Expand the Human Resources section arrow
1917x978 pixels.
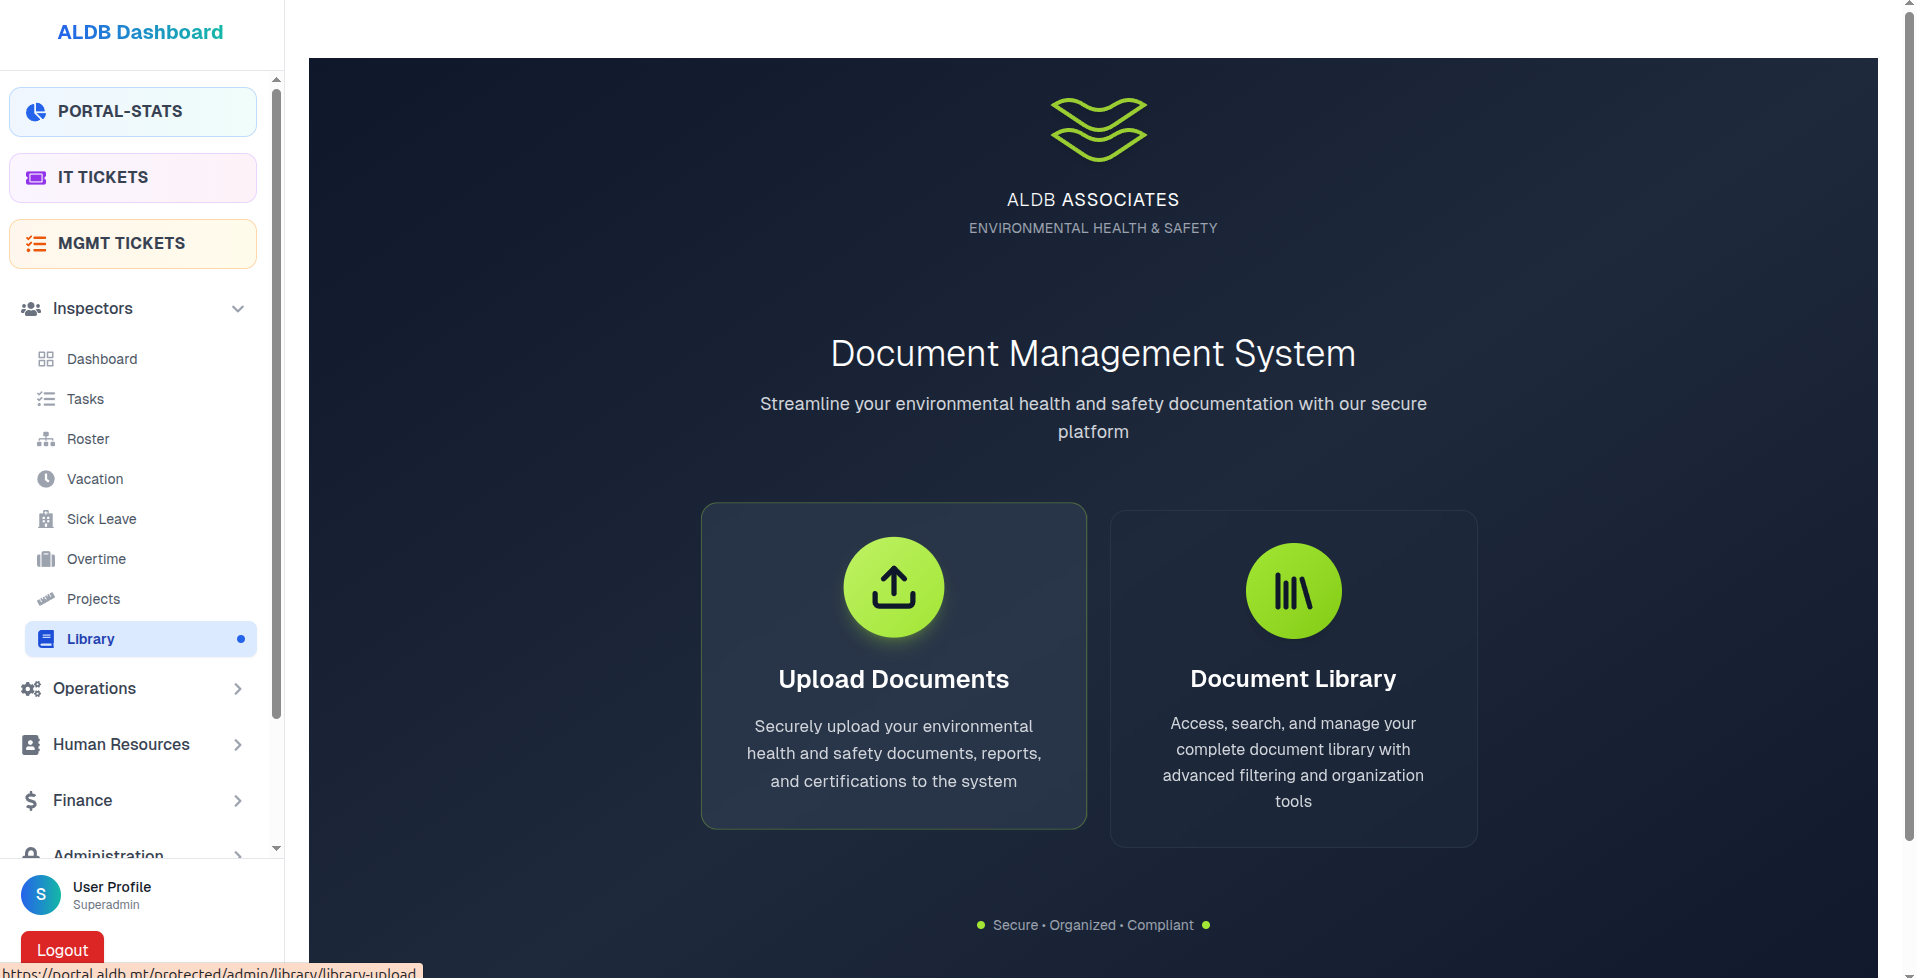point(238,745)
